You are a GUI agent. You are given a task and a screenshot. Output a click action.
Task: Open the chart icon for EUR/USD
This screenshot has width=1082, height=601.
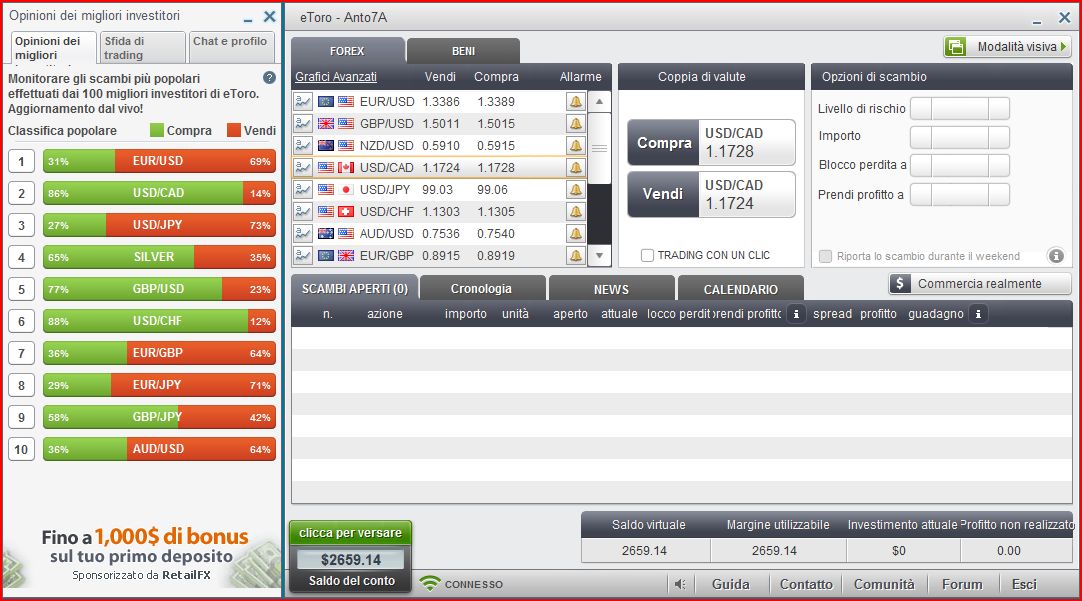303,101
